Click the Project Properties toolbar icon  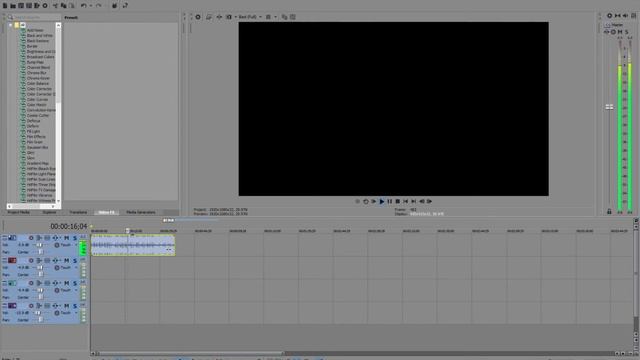pos(45,6)
